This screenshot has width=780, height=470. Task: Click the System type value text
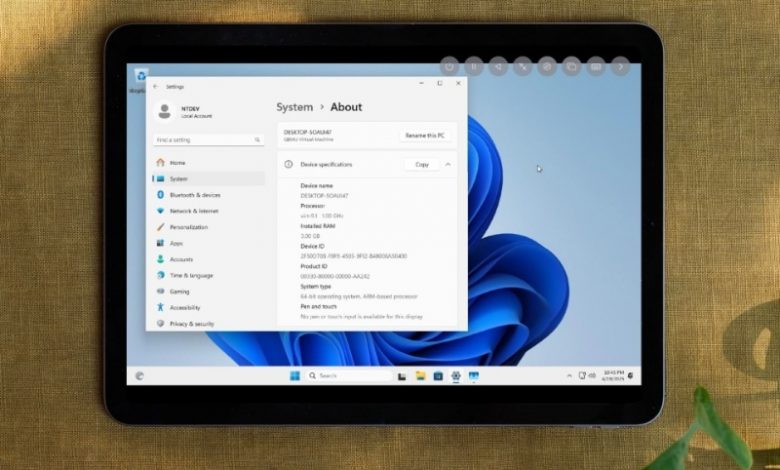pyautogui.click(x=359, y=296)
